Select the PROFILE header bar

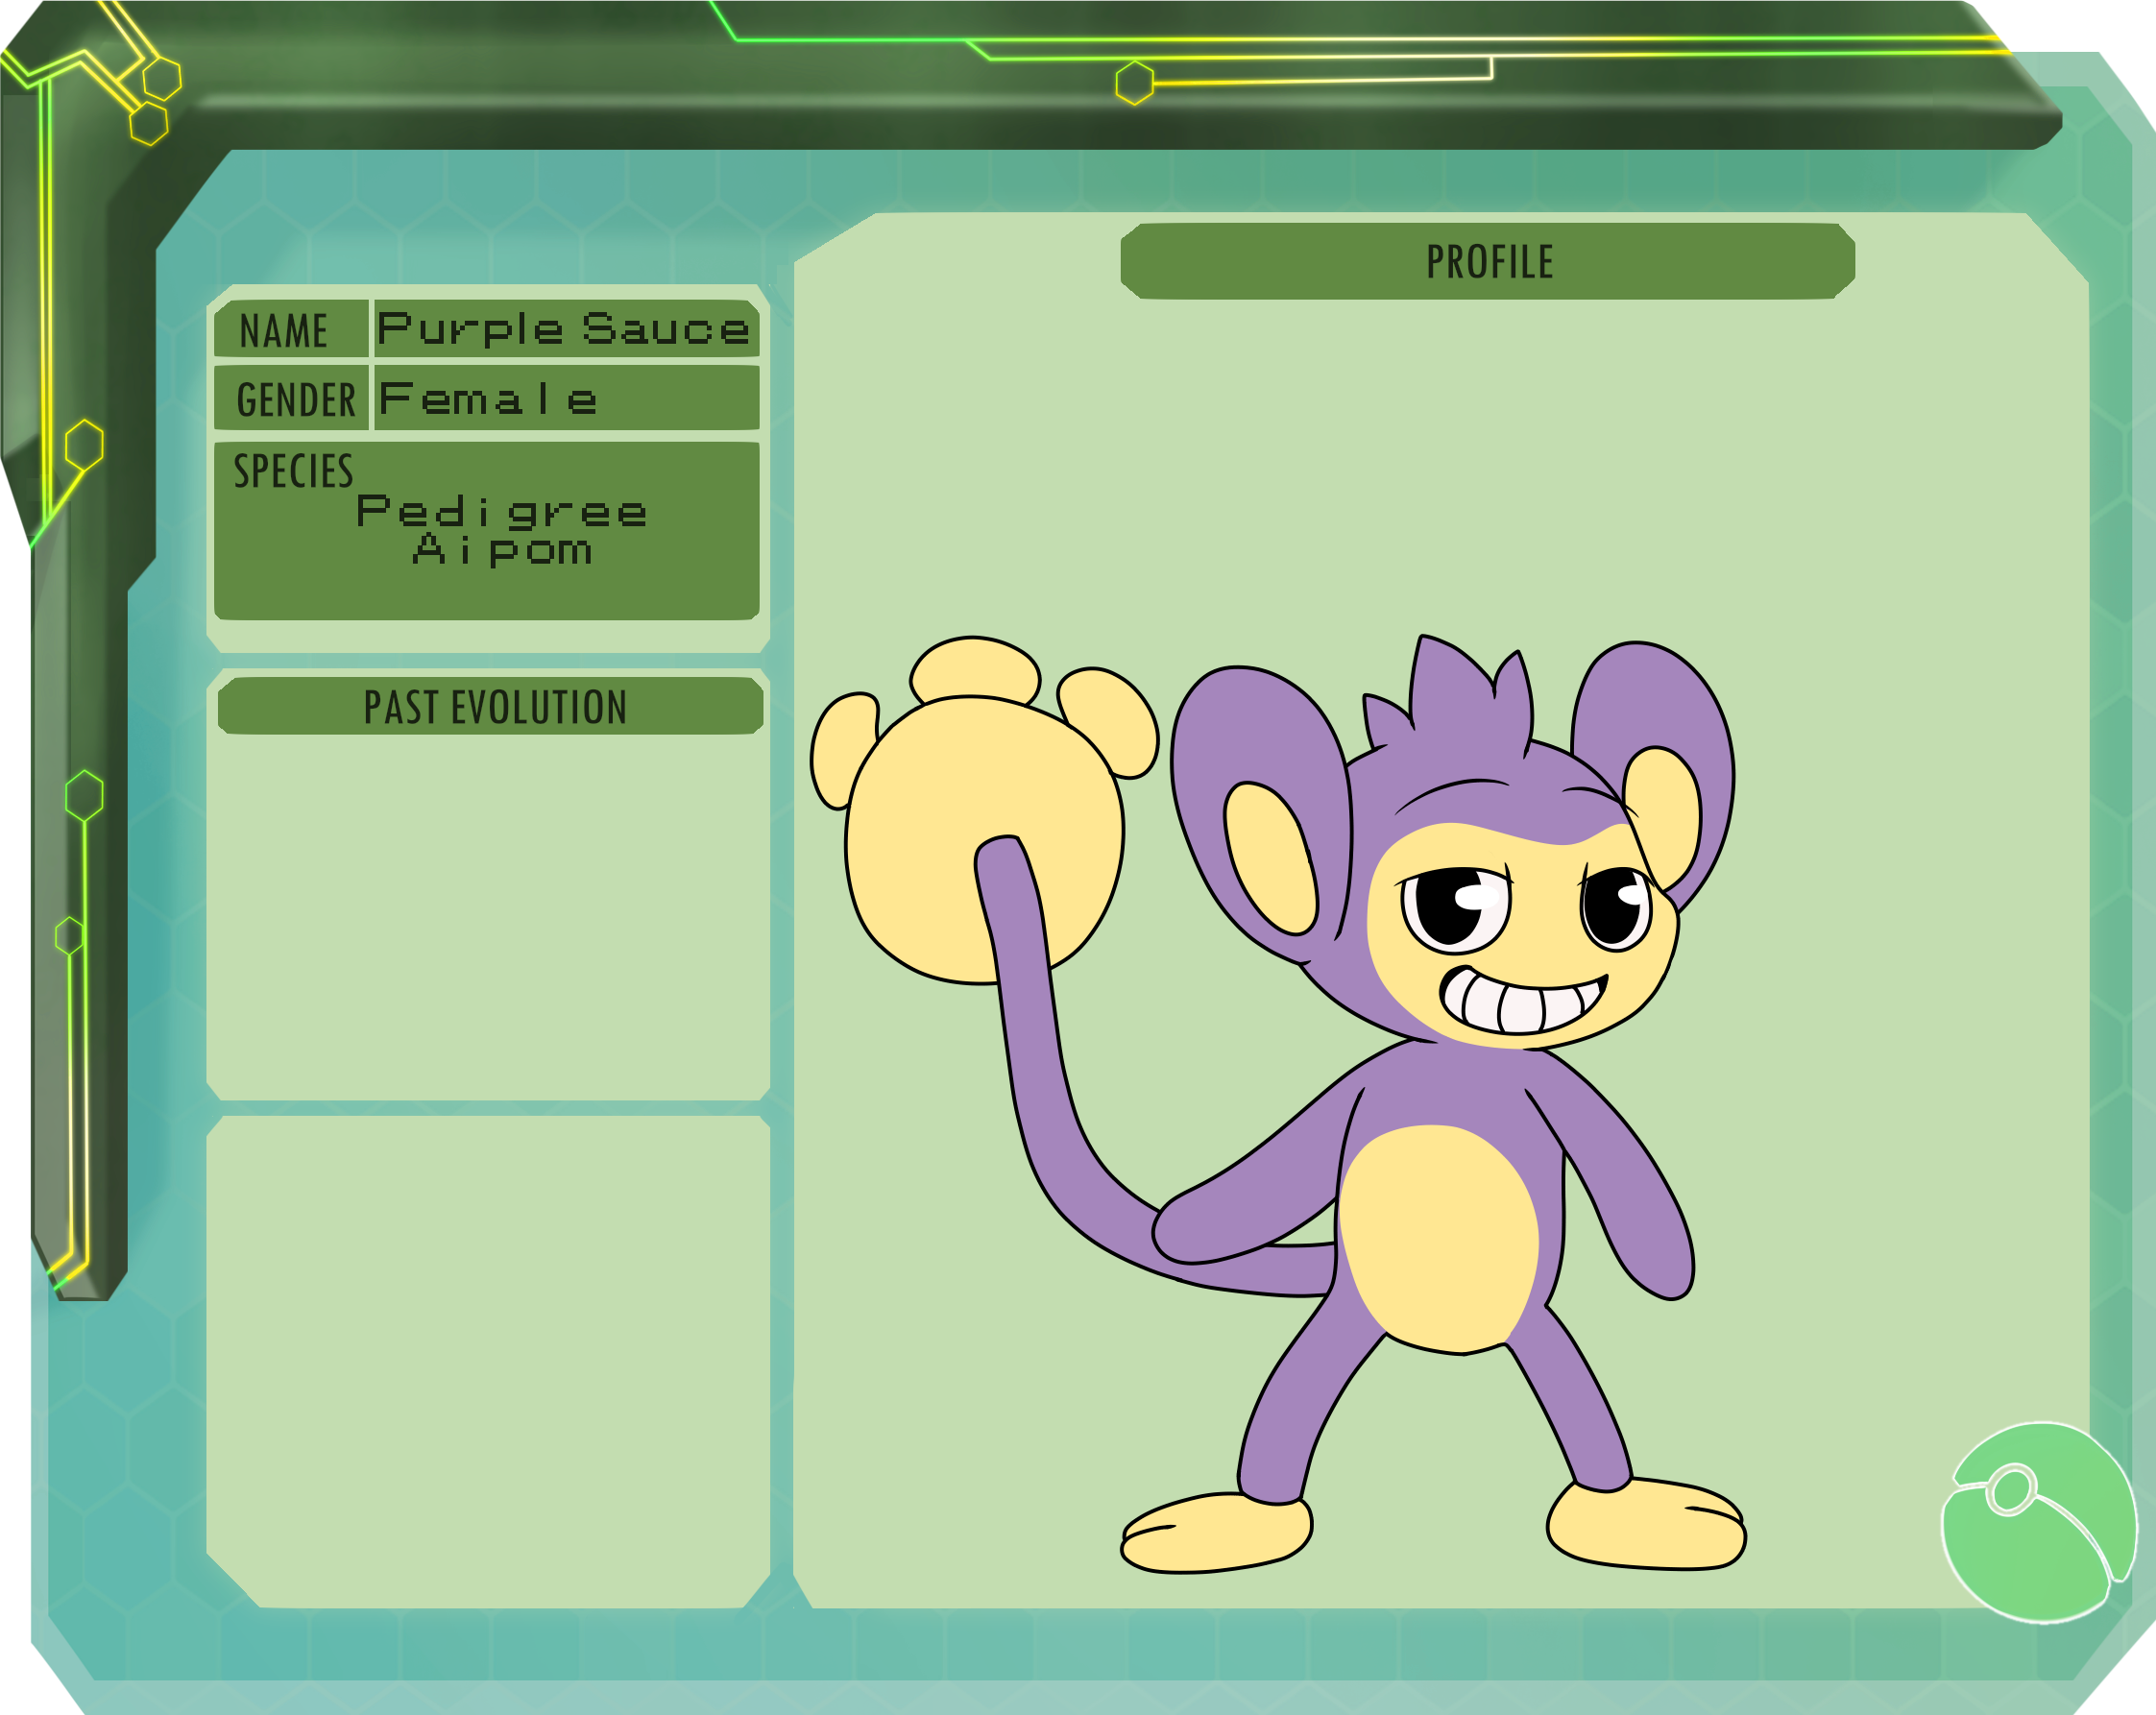[1488, 261]
